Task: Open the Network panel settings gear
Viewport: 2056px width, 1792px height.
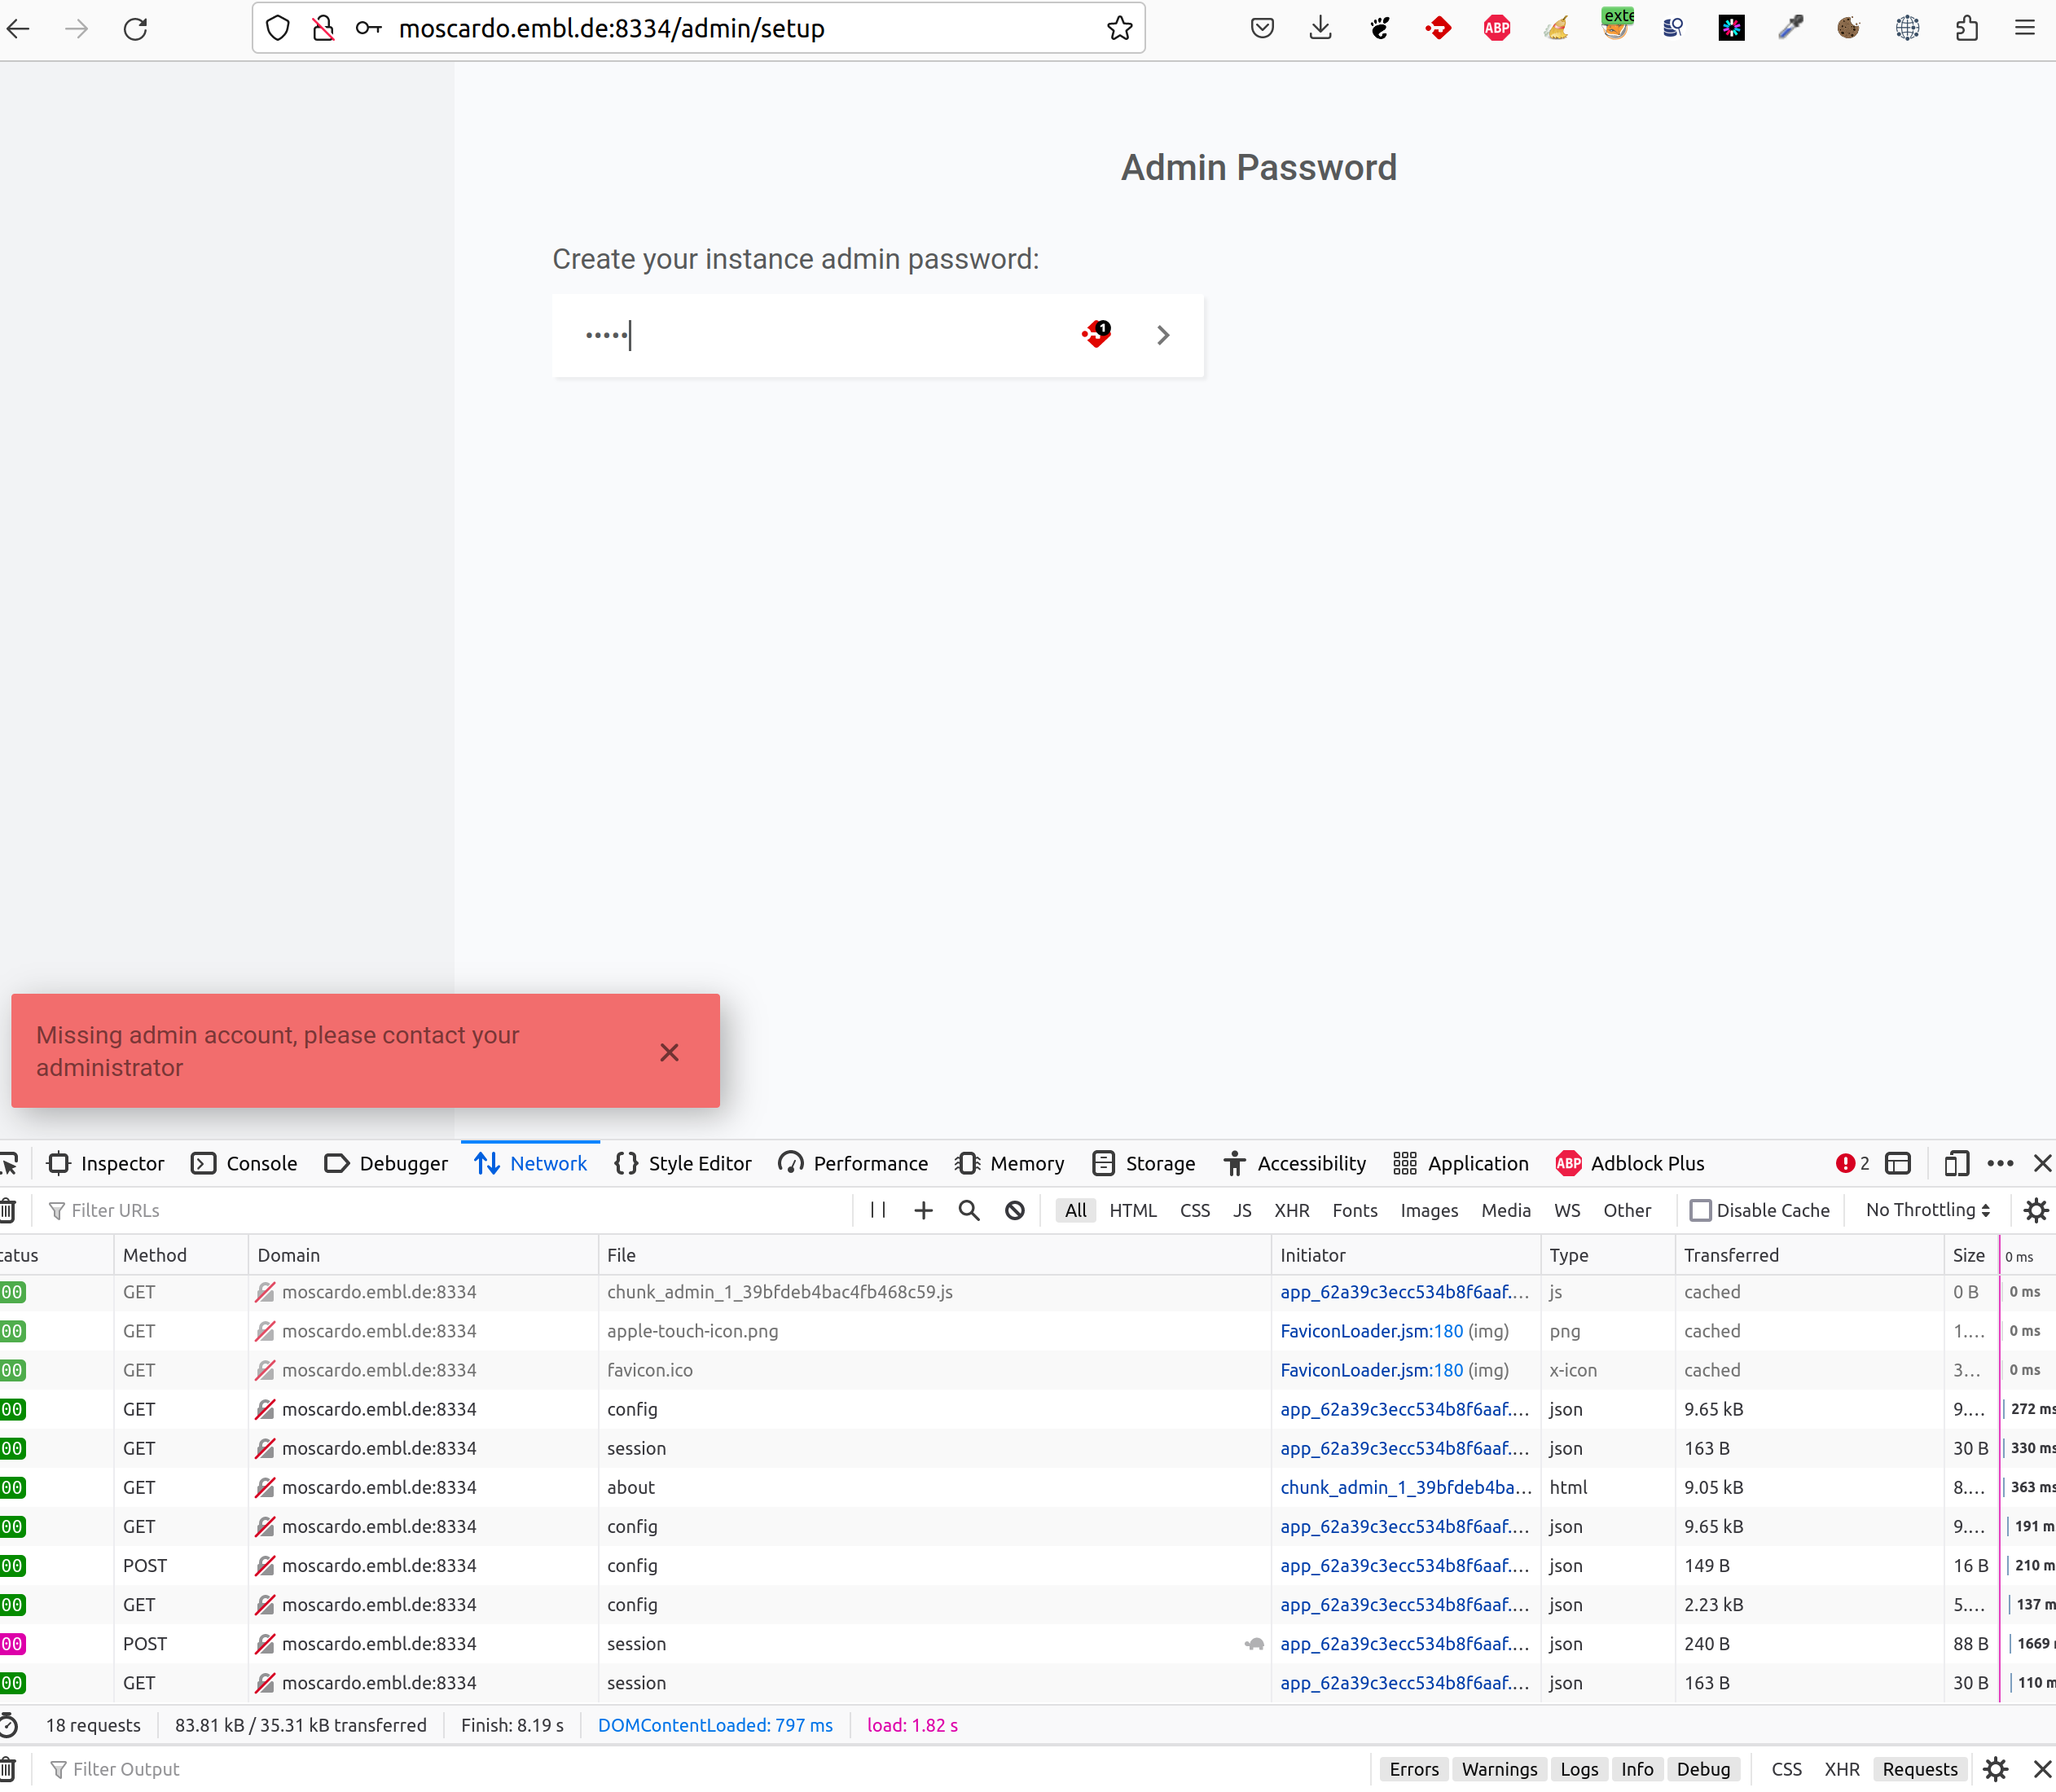Action: (2036, 1210)
